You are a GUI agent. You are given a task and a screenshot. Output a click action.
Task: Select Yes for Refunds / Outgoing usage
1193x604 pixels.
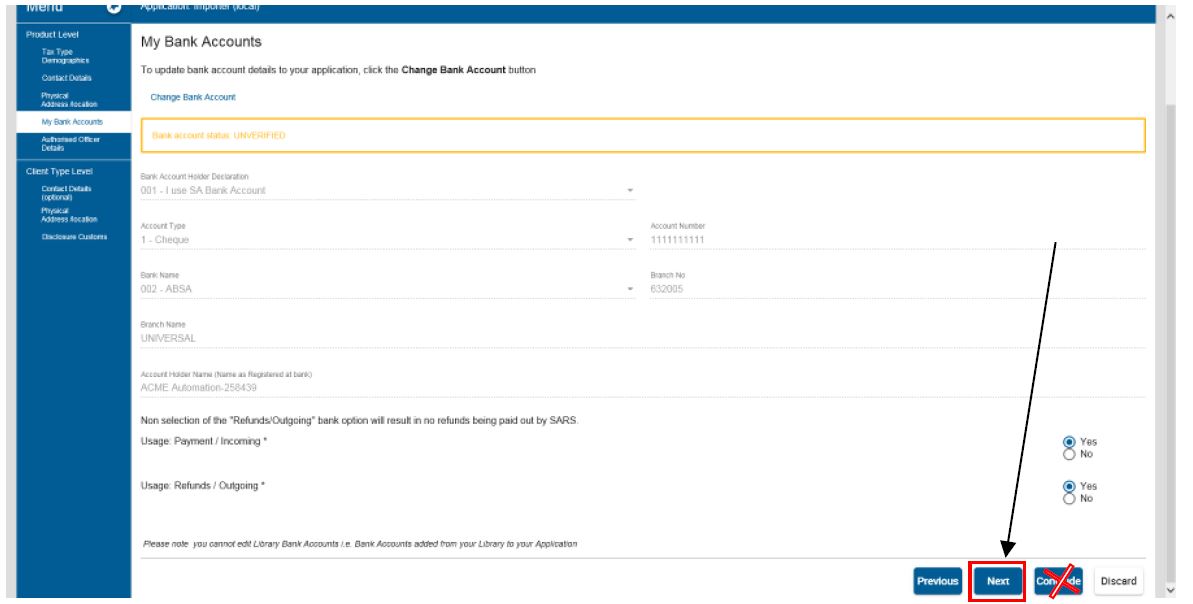tap(1069, 486)
